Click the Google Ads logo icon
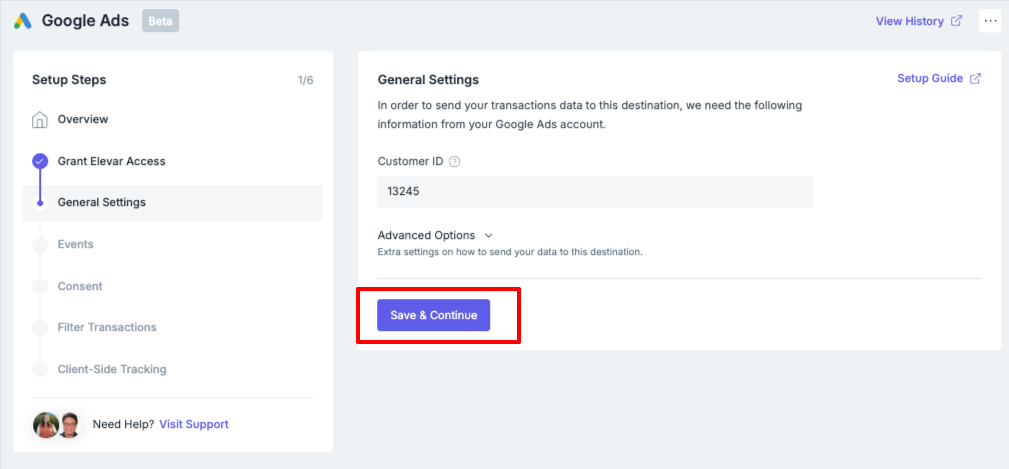Screen dimensions: 1009x469 (23, 21)
